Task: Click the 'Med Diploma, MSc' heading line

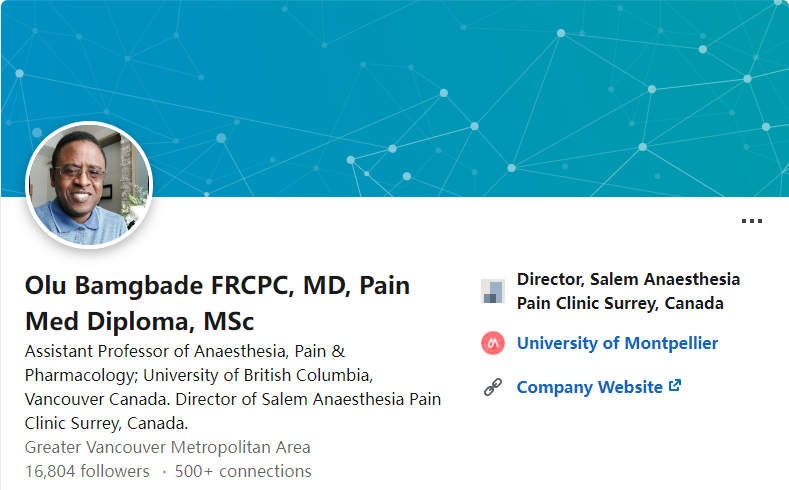Action: point(139,321)
